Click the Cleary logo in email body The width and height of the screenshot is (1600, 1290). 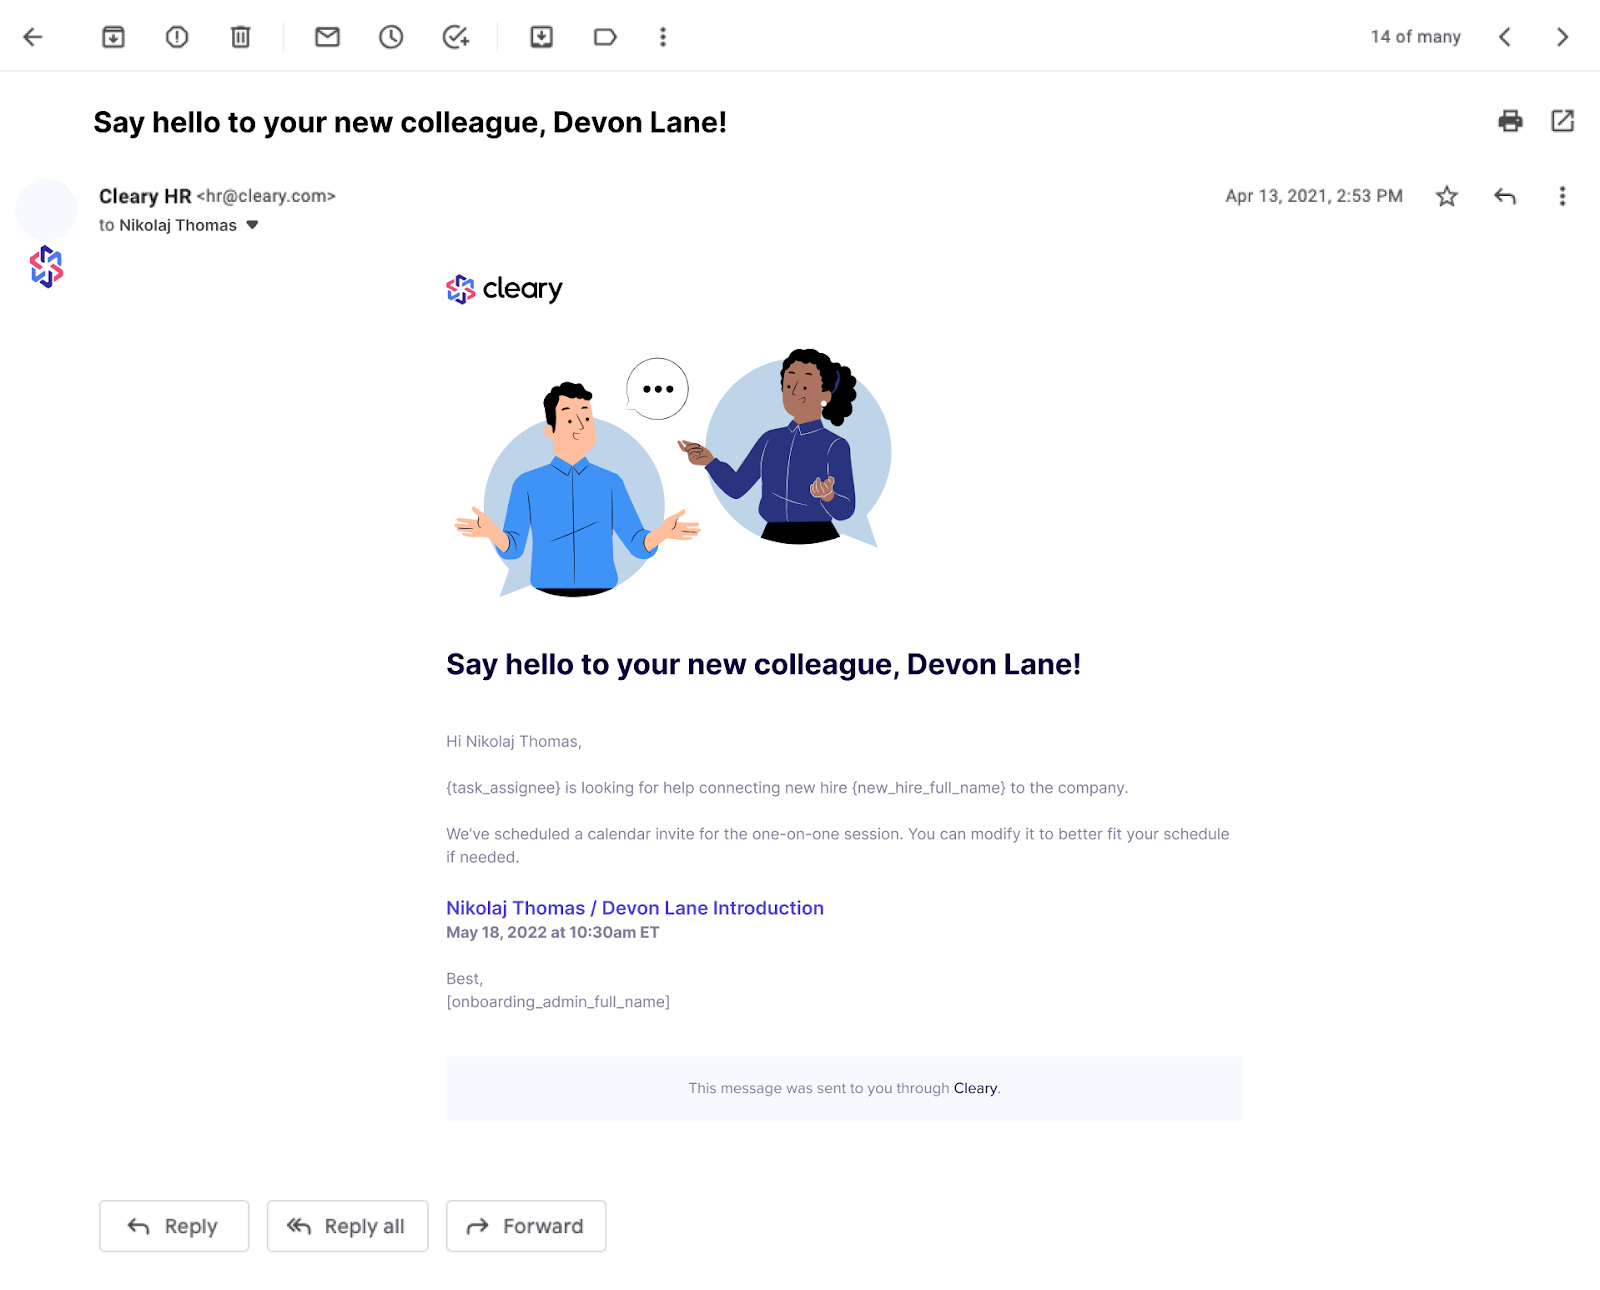504,289
